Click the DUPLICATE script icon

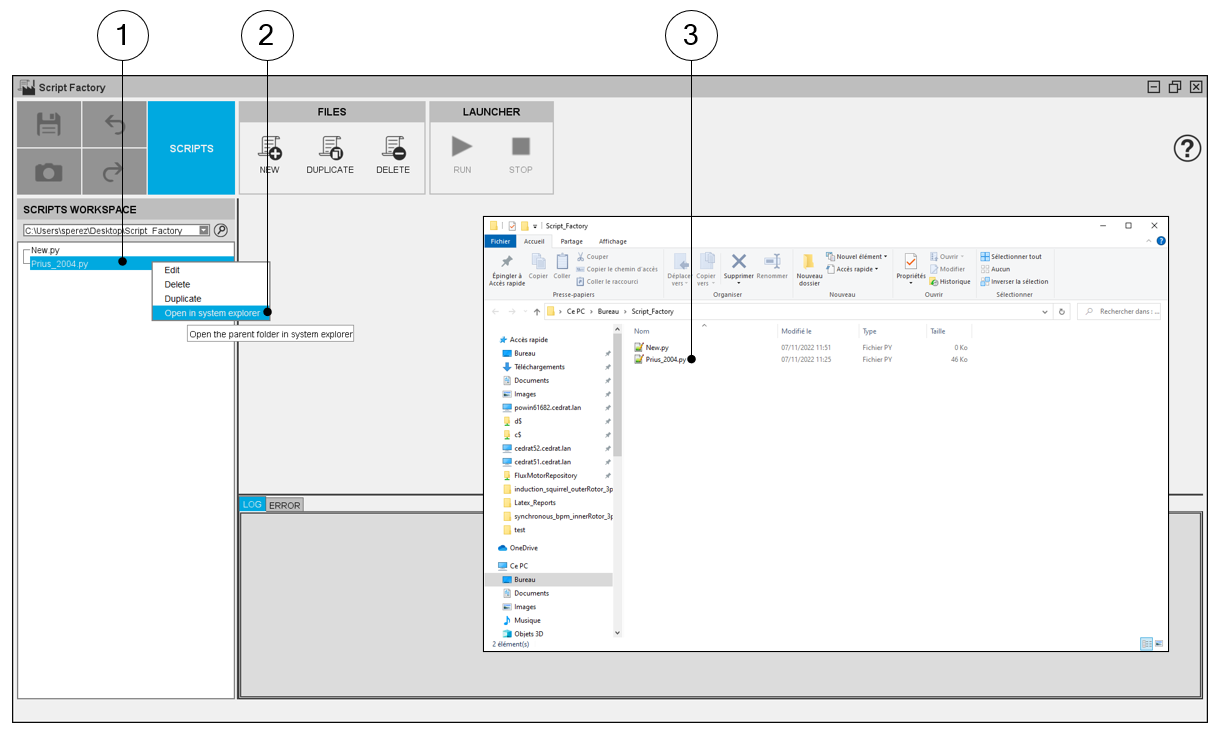click(x=330, y=149)
